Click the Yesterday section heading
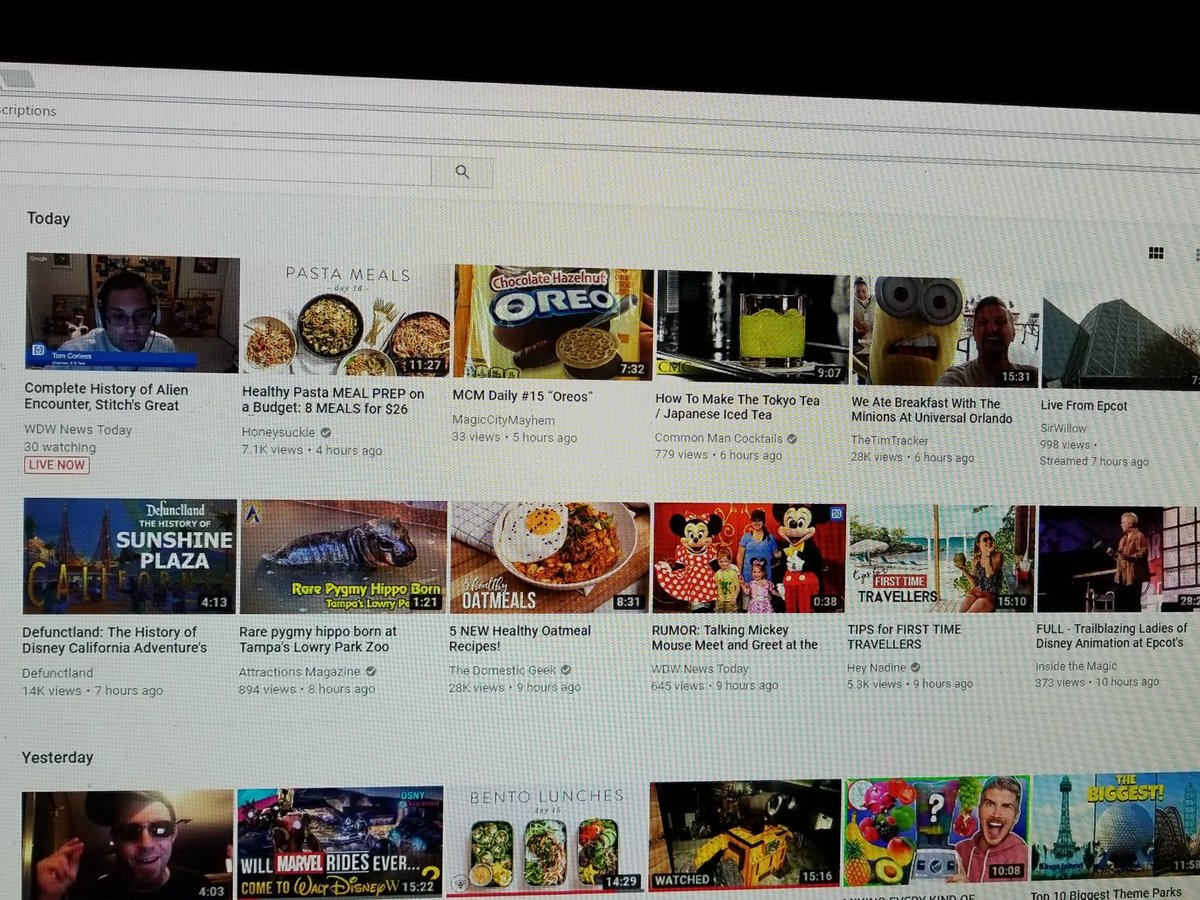Image resolution: width=1200 pixels, height=900 pixels. [x=57, y=757]
